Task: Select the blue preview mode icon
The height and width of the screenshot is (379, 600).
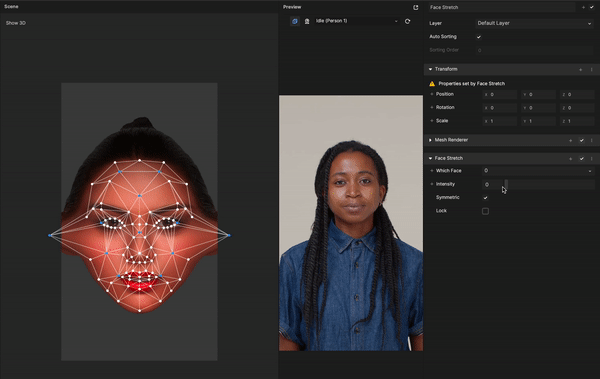Action: pyautogui.click(x=295, y=21)
